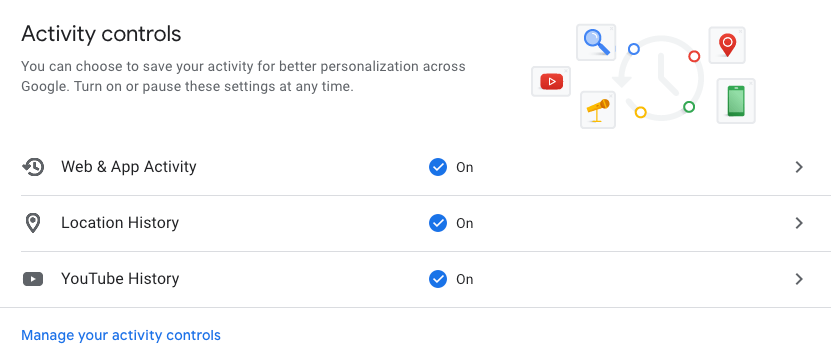This screenshot has width=831, height=361.
Task: Click the yellow microphone illustration icon
Action: pyautogui.click(x=598, y=110)
